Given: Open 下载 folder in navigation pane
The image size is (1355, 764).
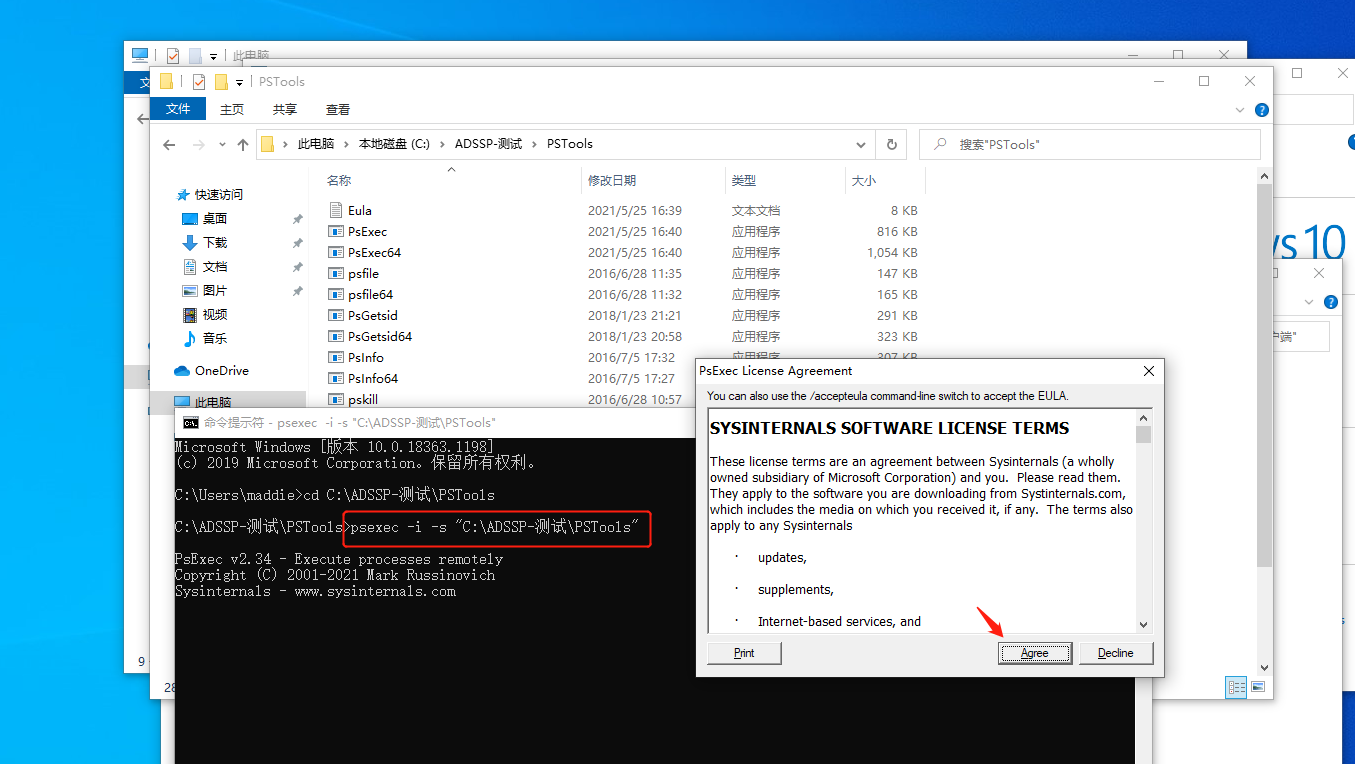Looking at the screenshot, I should coord(214,242).
